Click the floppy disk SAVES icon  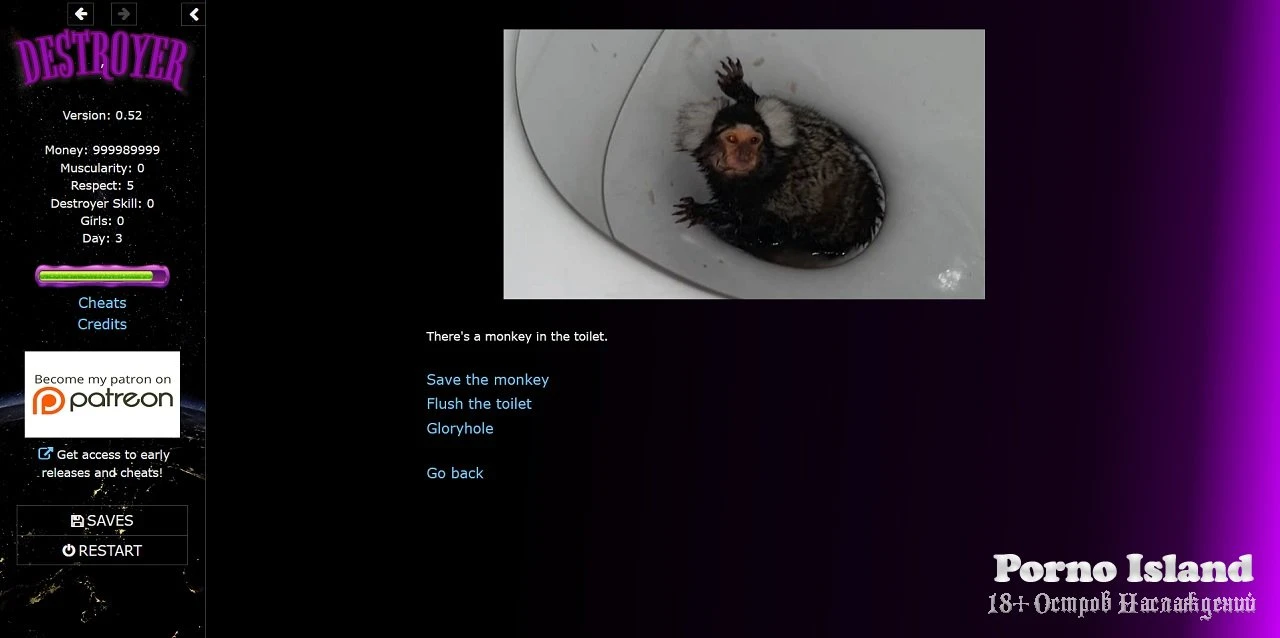click(x=77, y=521)
